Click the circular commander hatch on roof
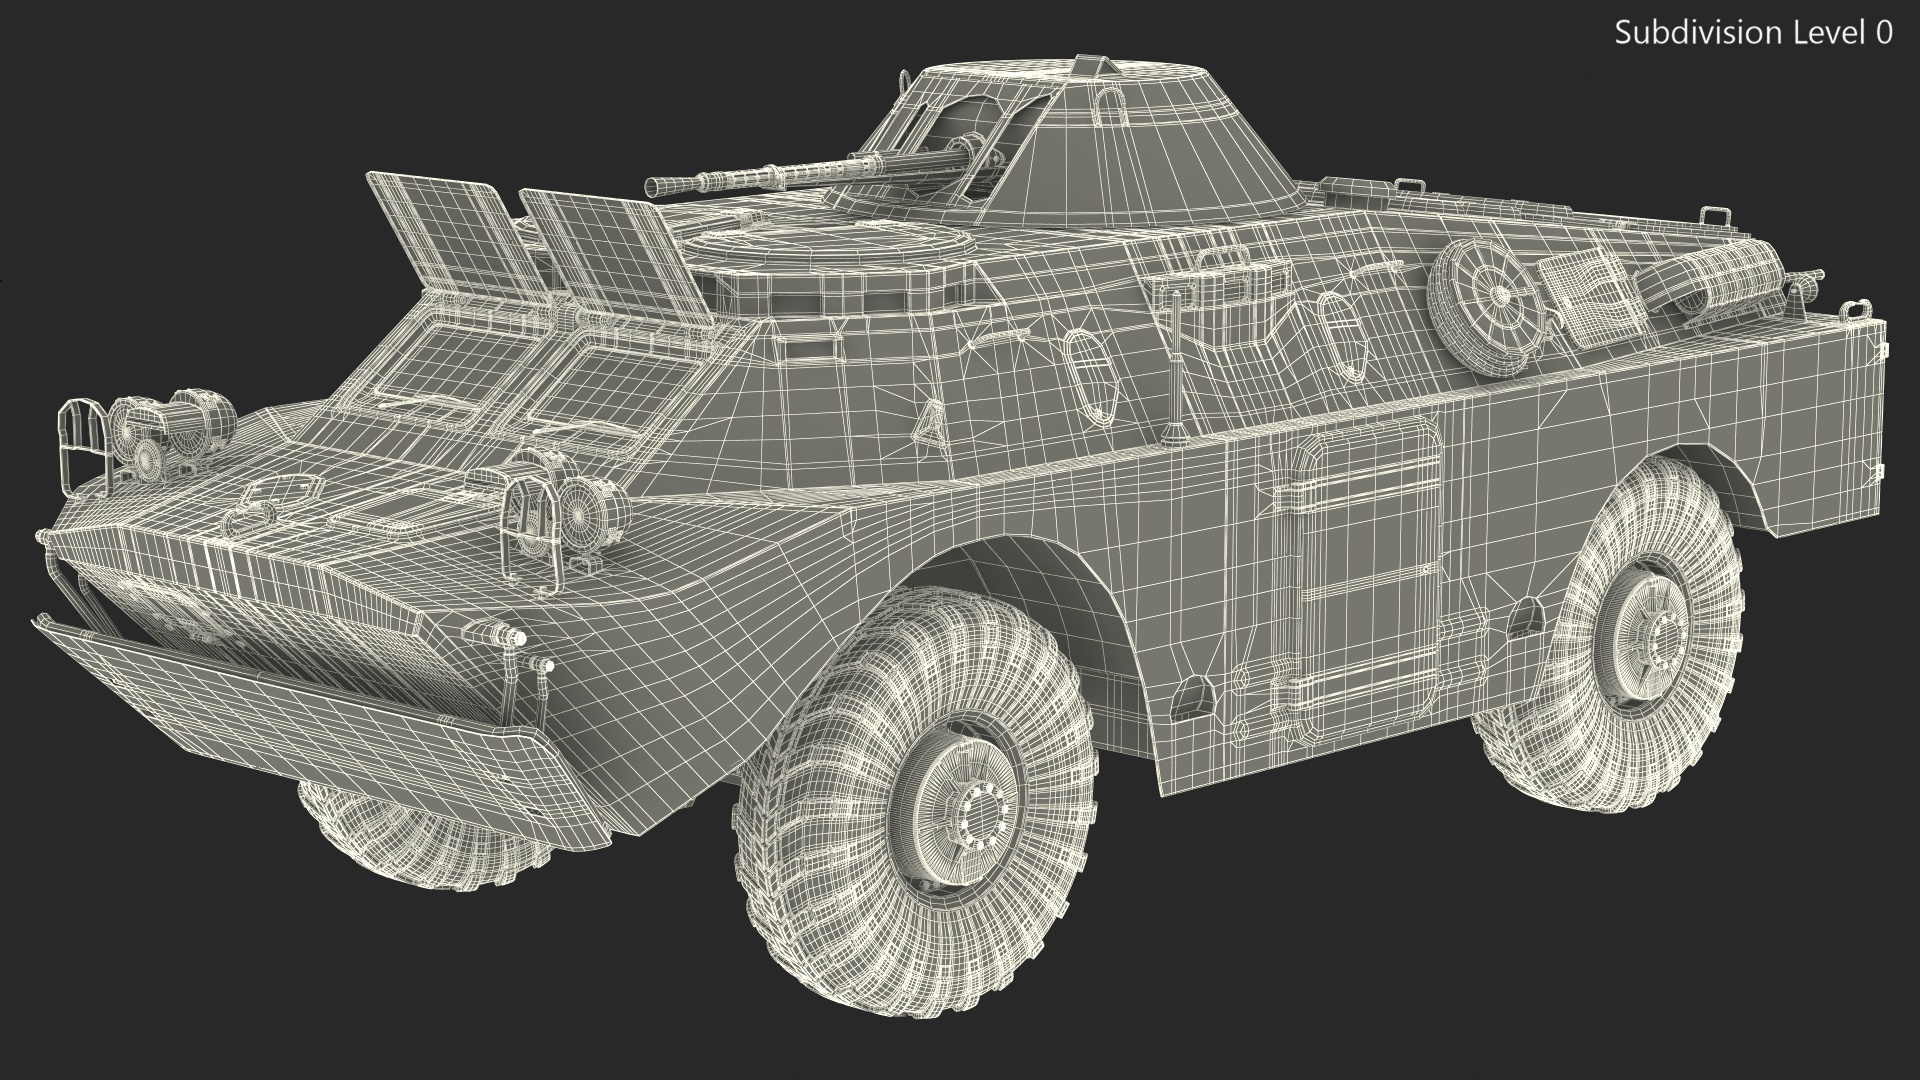Screen dimensions: 1920x1080 (x=830, y=245)
